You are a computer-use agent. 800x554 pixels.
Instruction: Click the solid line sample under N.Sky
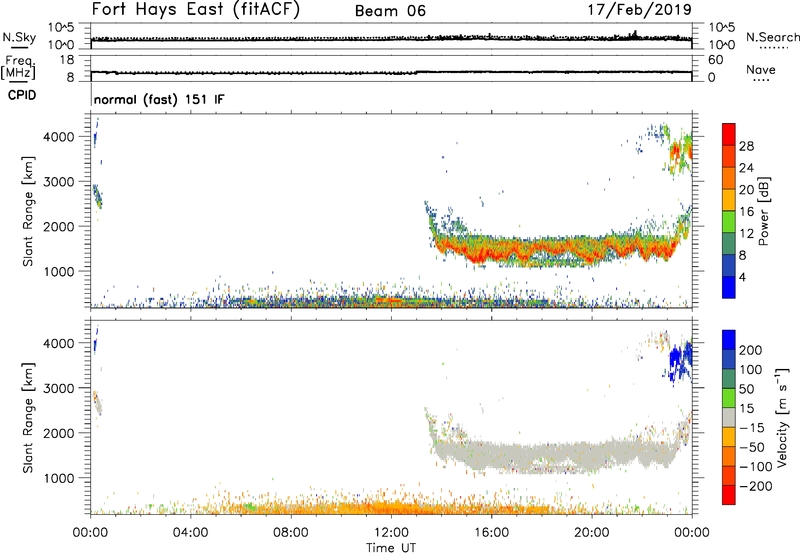coord(19,48)
